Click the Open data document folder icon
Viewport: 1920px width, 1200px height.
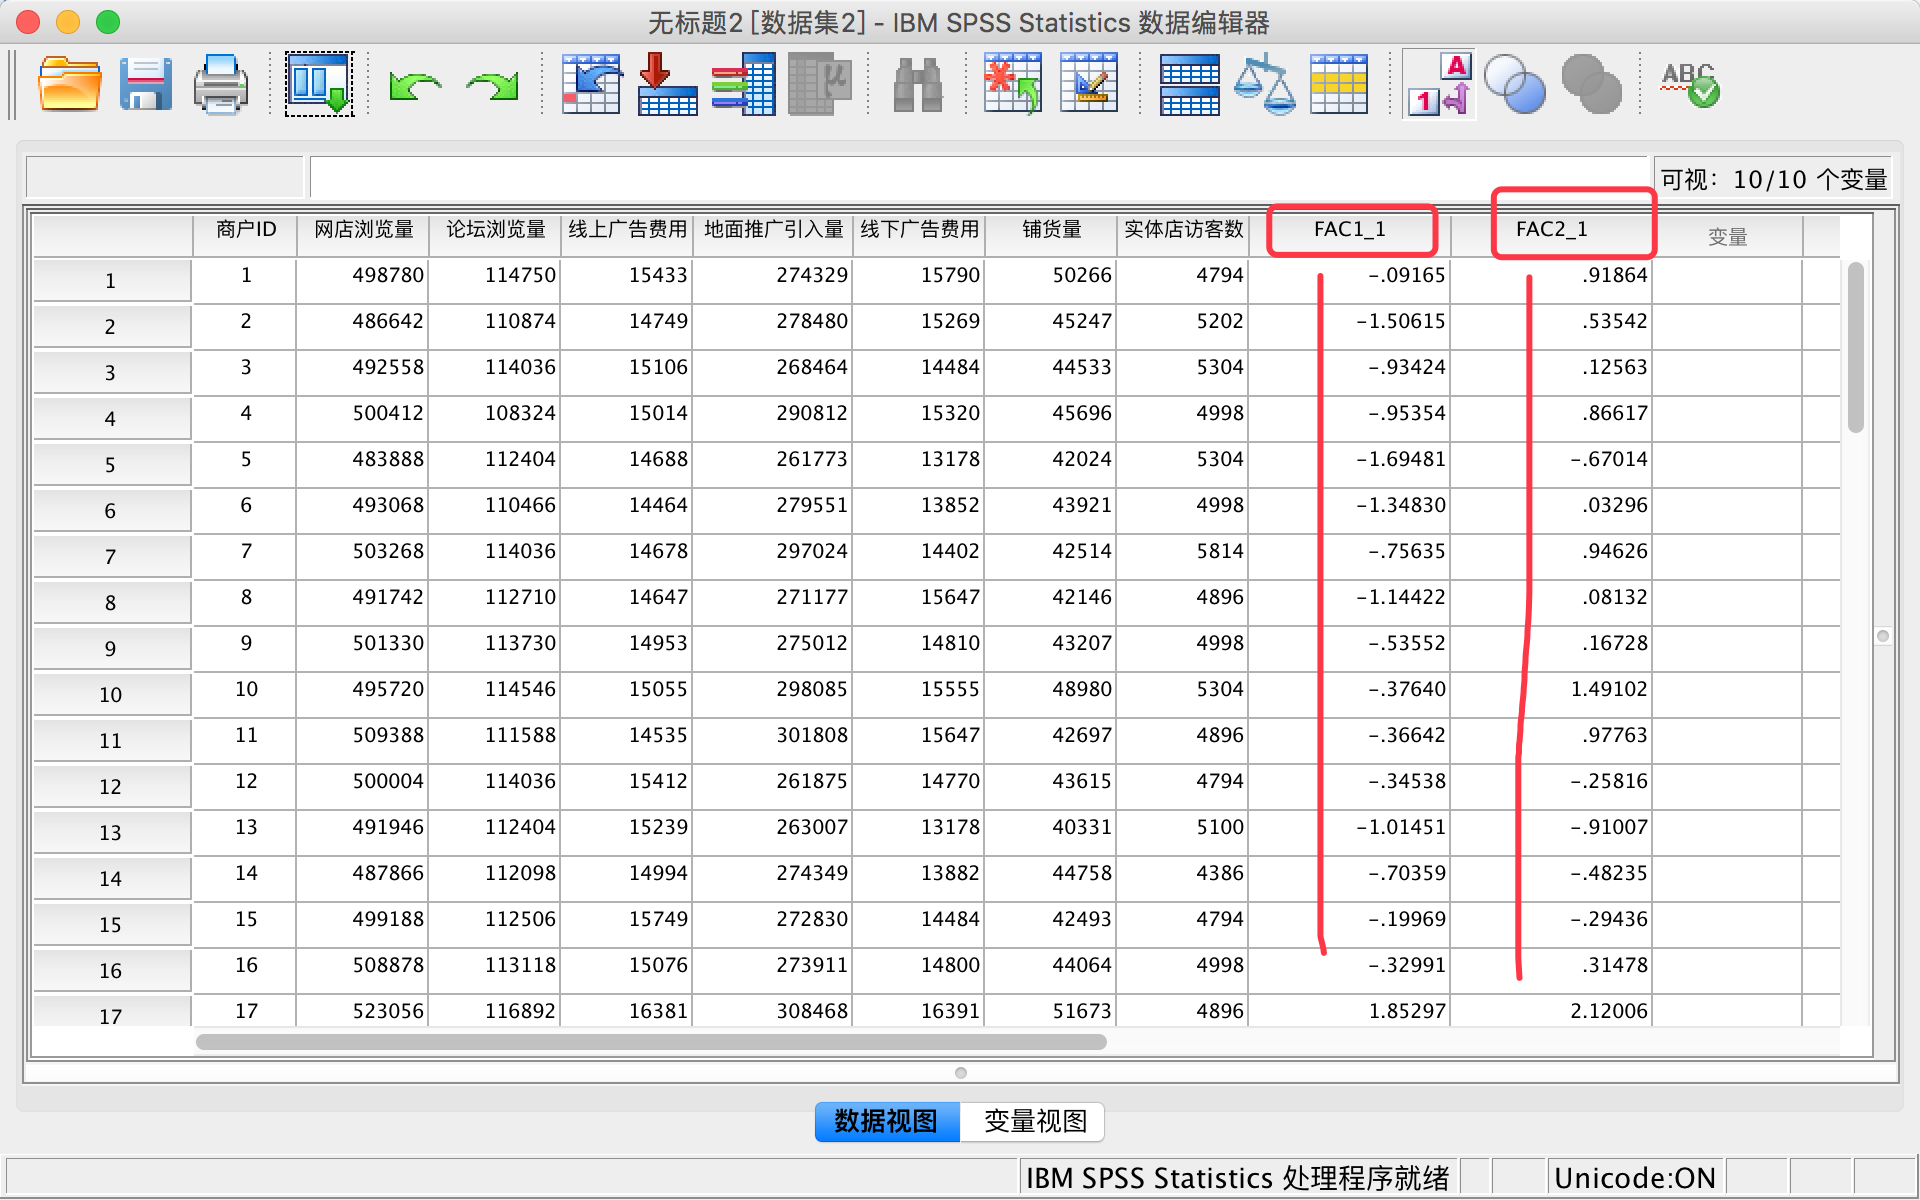click(69, 84)
